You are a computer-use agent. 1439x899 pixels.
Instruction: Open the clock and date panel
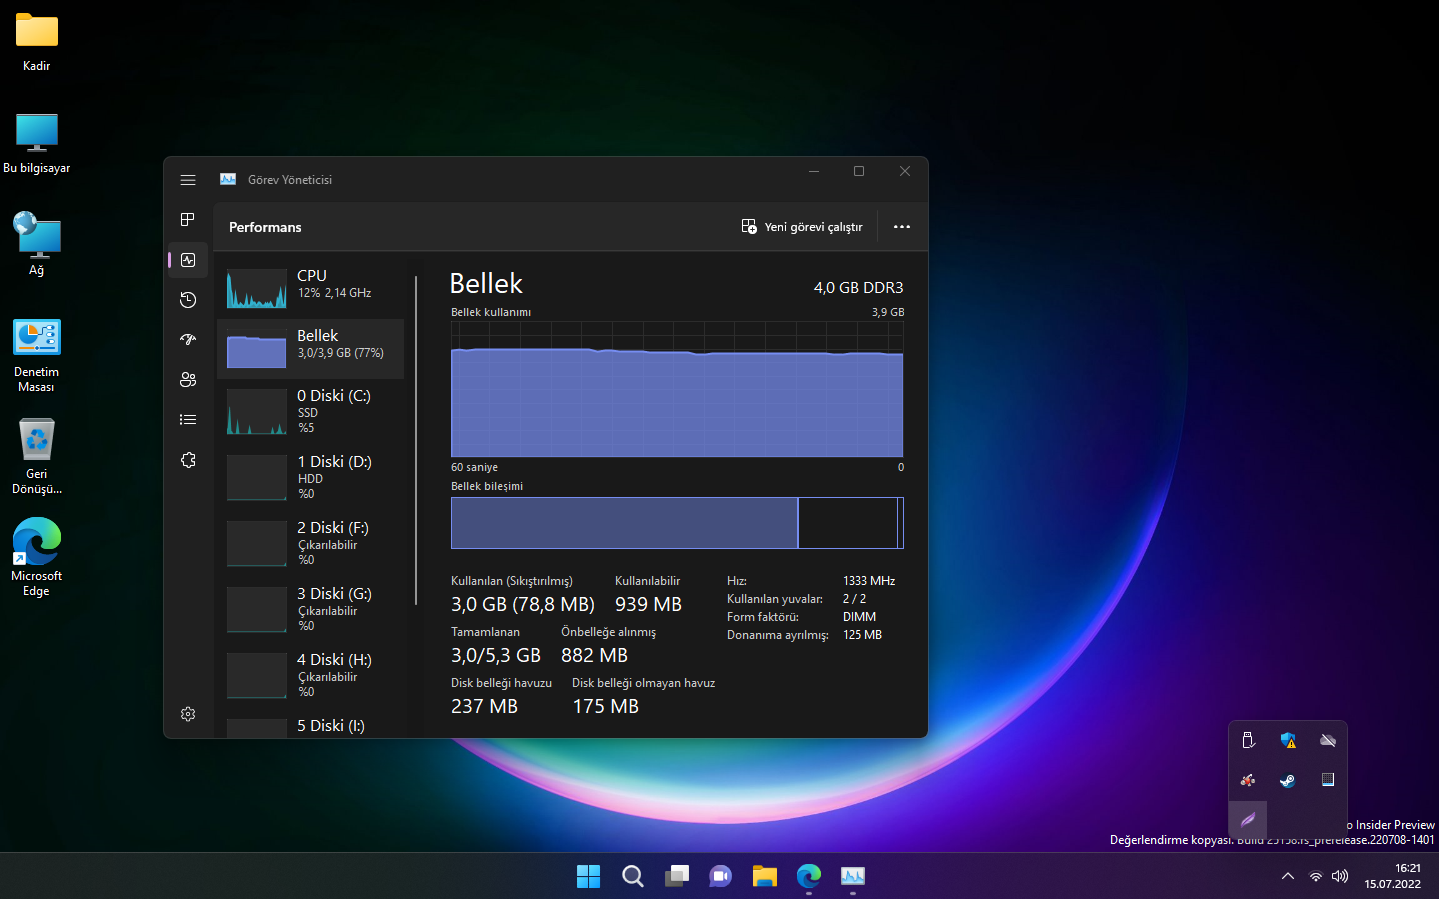click(x=1393, y=876)
